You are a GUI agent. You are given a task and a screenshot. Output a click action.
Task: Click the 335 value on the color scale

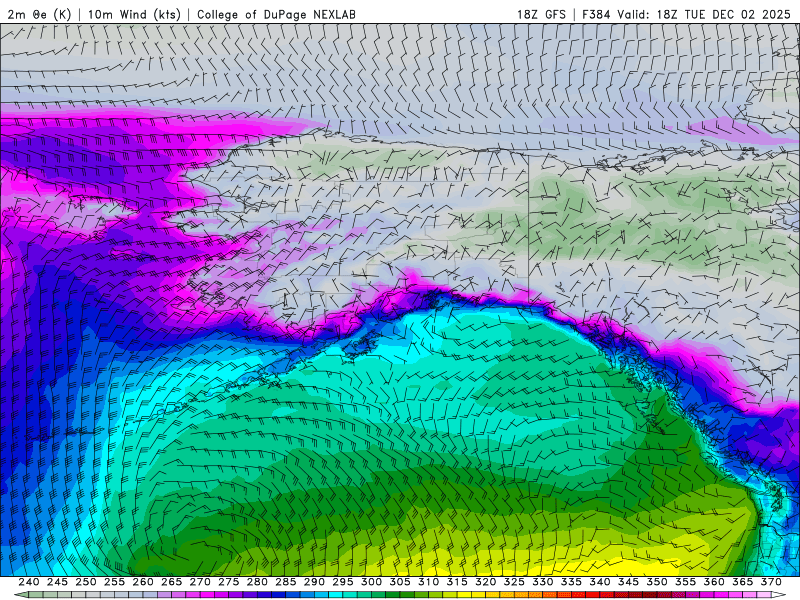point(571,582)
